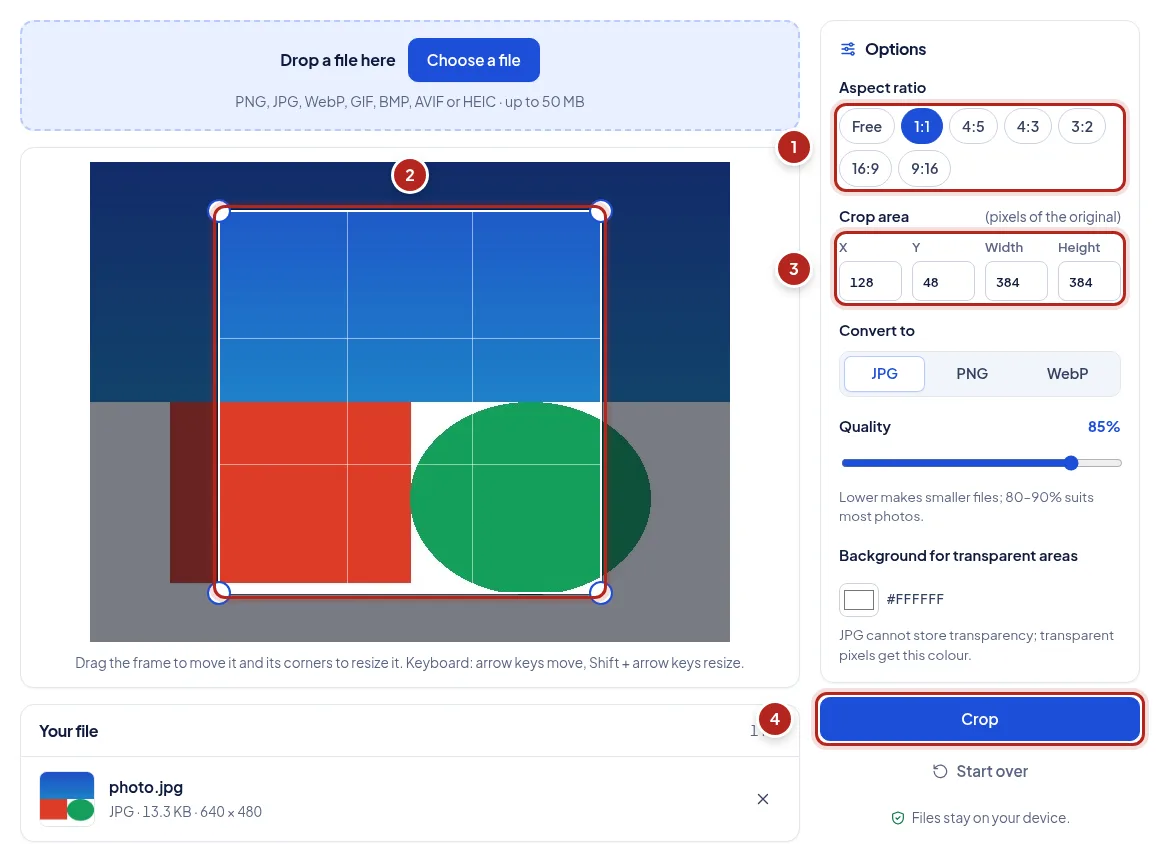Viewport: 1160px width, 861px height.
Task: Click the 'Background for transparent areas' label
Action: [x=958, y=556]
